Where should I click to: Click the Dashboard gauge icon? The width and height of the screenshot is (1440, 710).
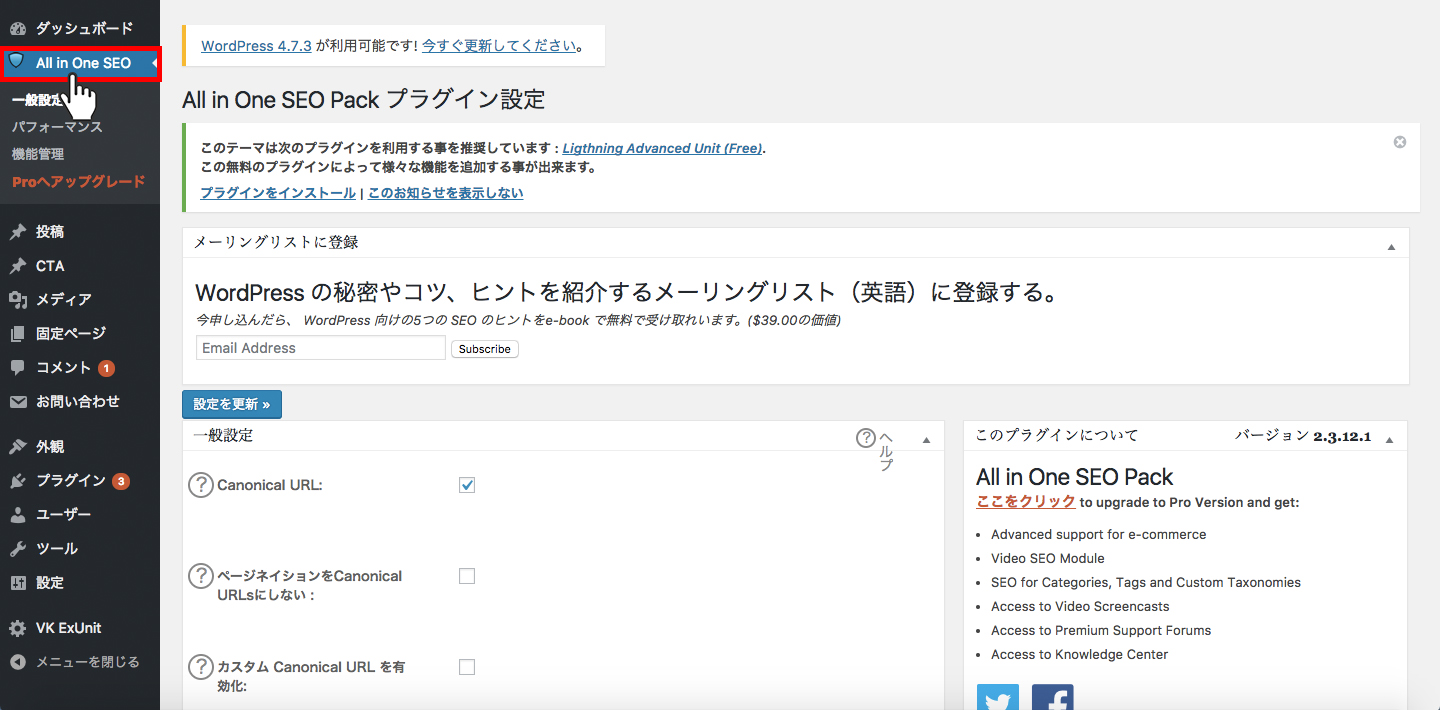click(x=18, y=28)
